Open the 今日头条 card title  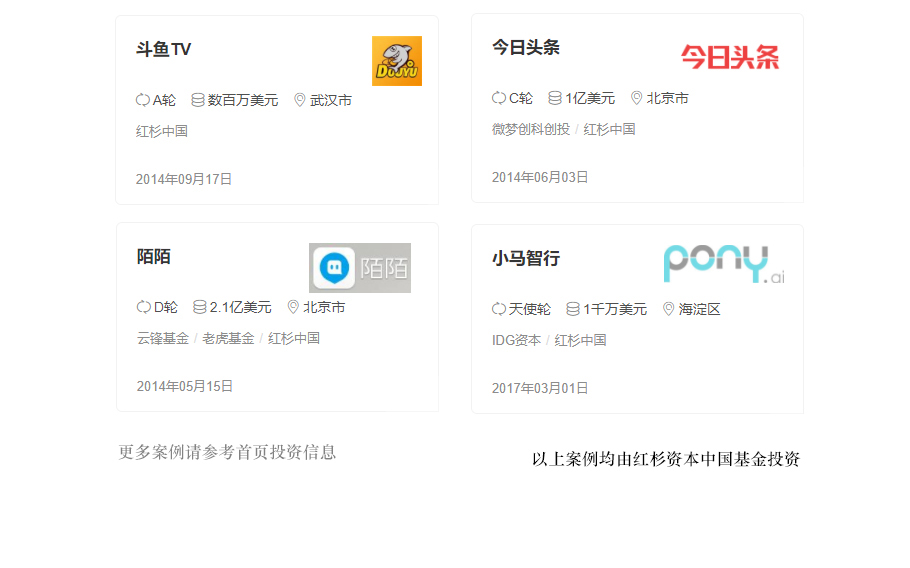click(526, 47)
